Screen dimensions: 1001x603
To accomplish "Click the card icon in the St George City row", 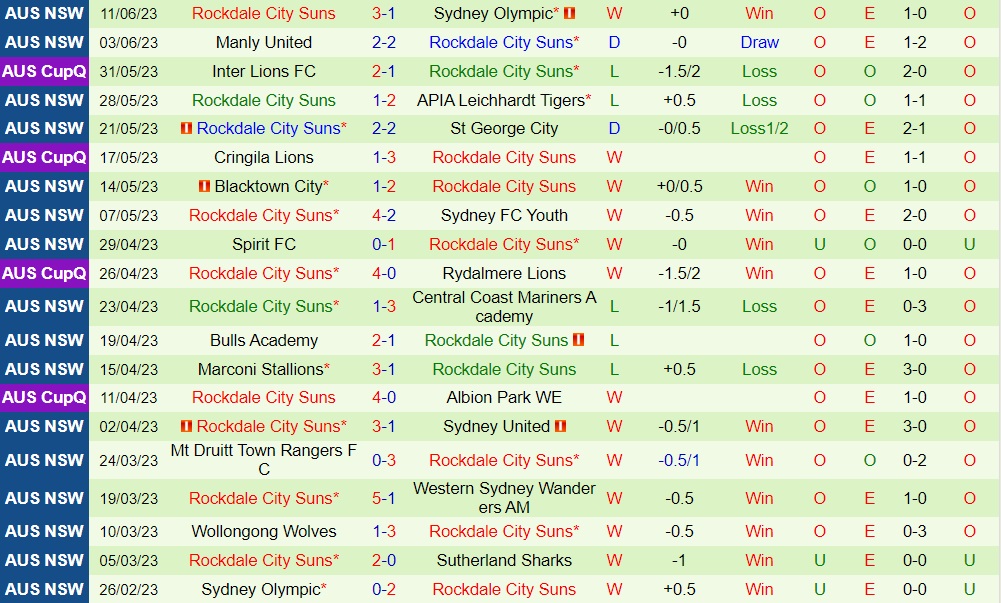I will (186, 128).
